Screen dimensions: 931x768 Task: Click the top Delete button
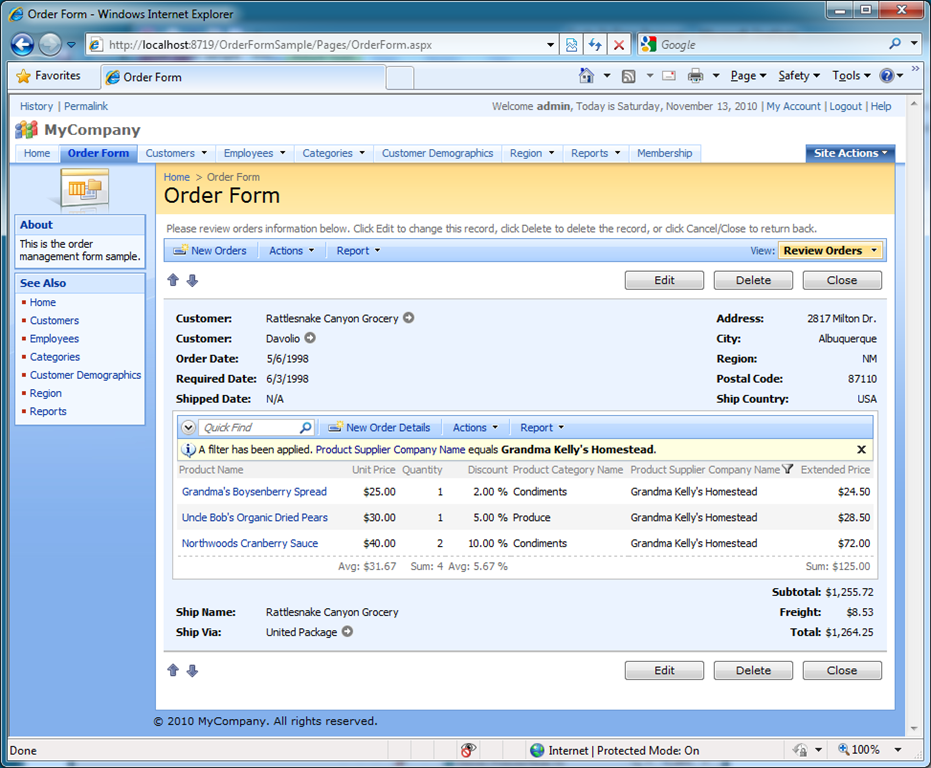click(753, 280)
